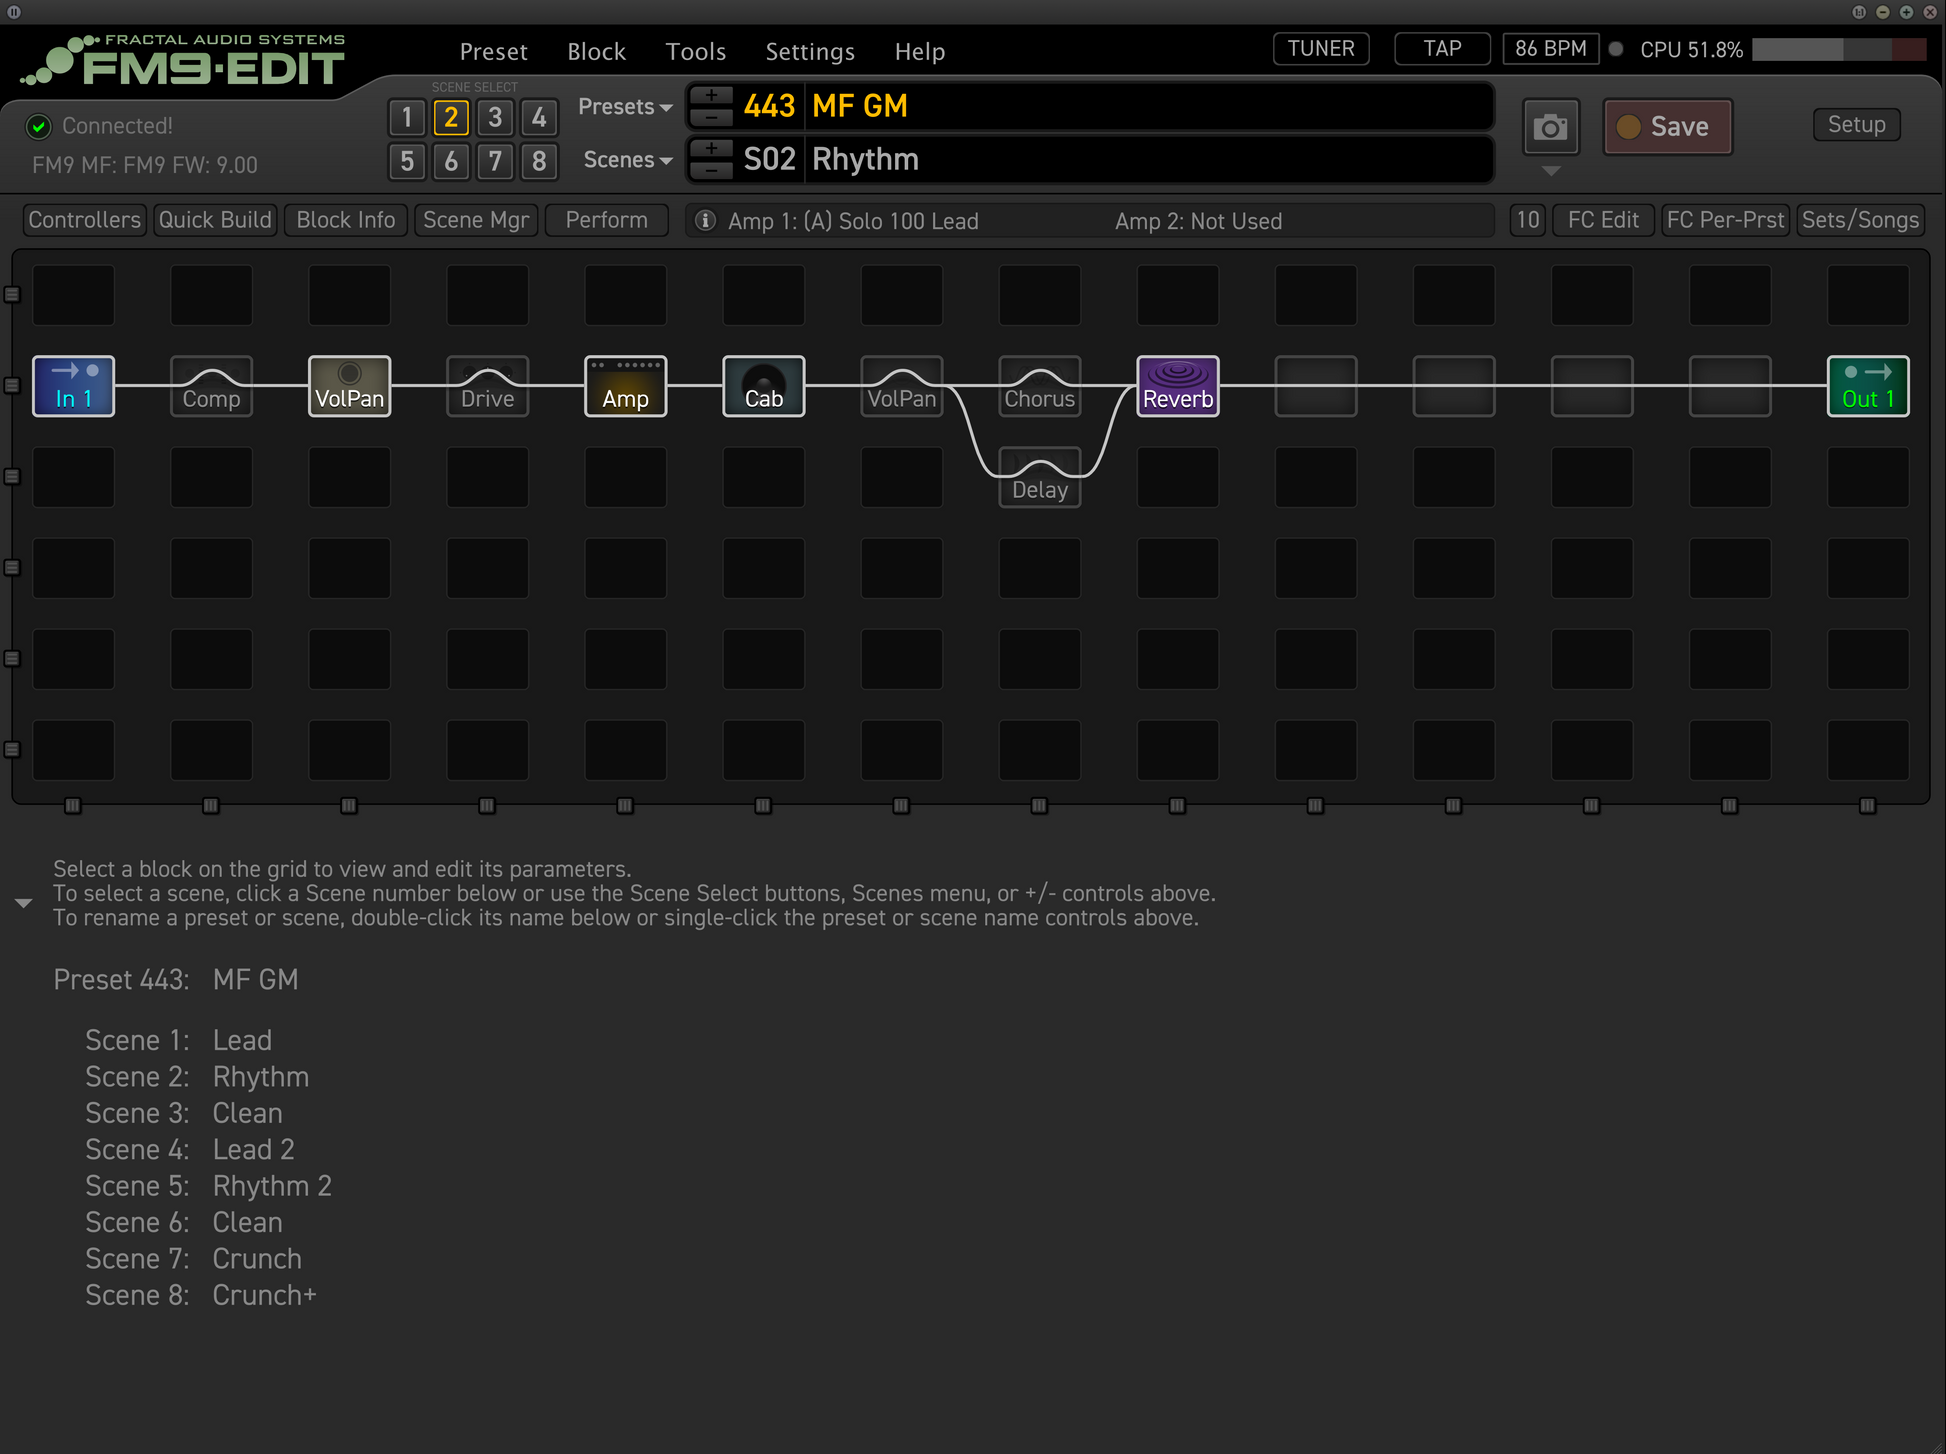Screen dimensions: 1946x1454
Task: Click the camera snapshot icon
Action: click(1550, 127)
